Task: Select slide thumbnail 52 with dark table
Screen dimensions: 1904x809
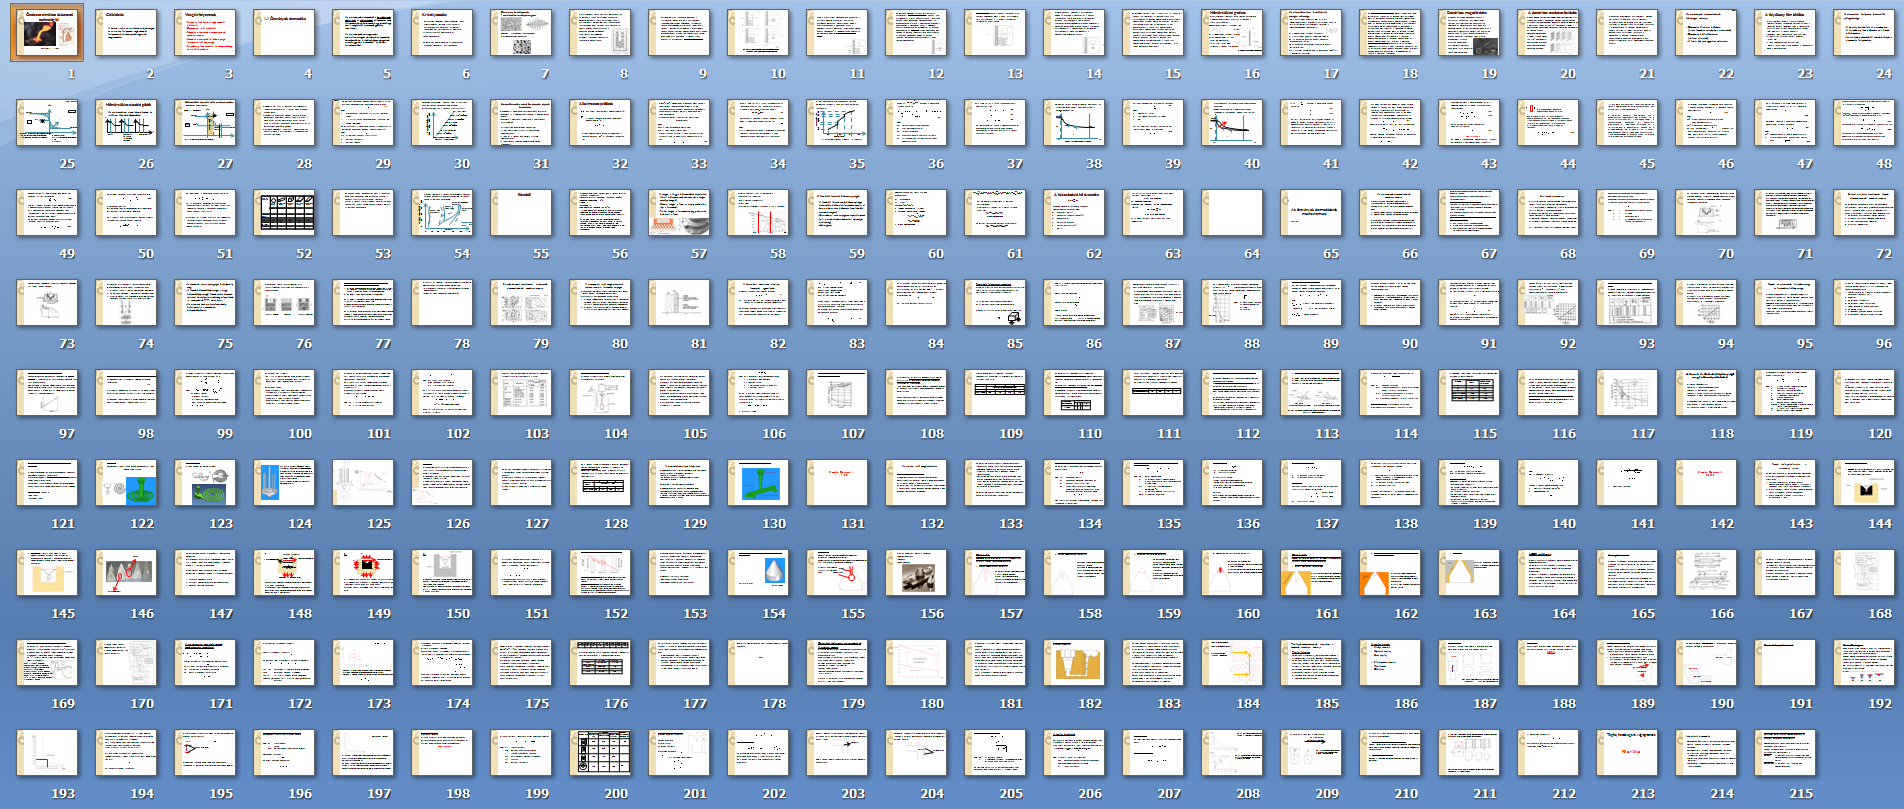Action: [284, 213]
